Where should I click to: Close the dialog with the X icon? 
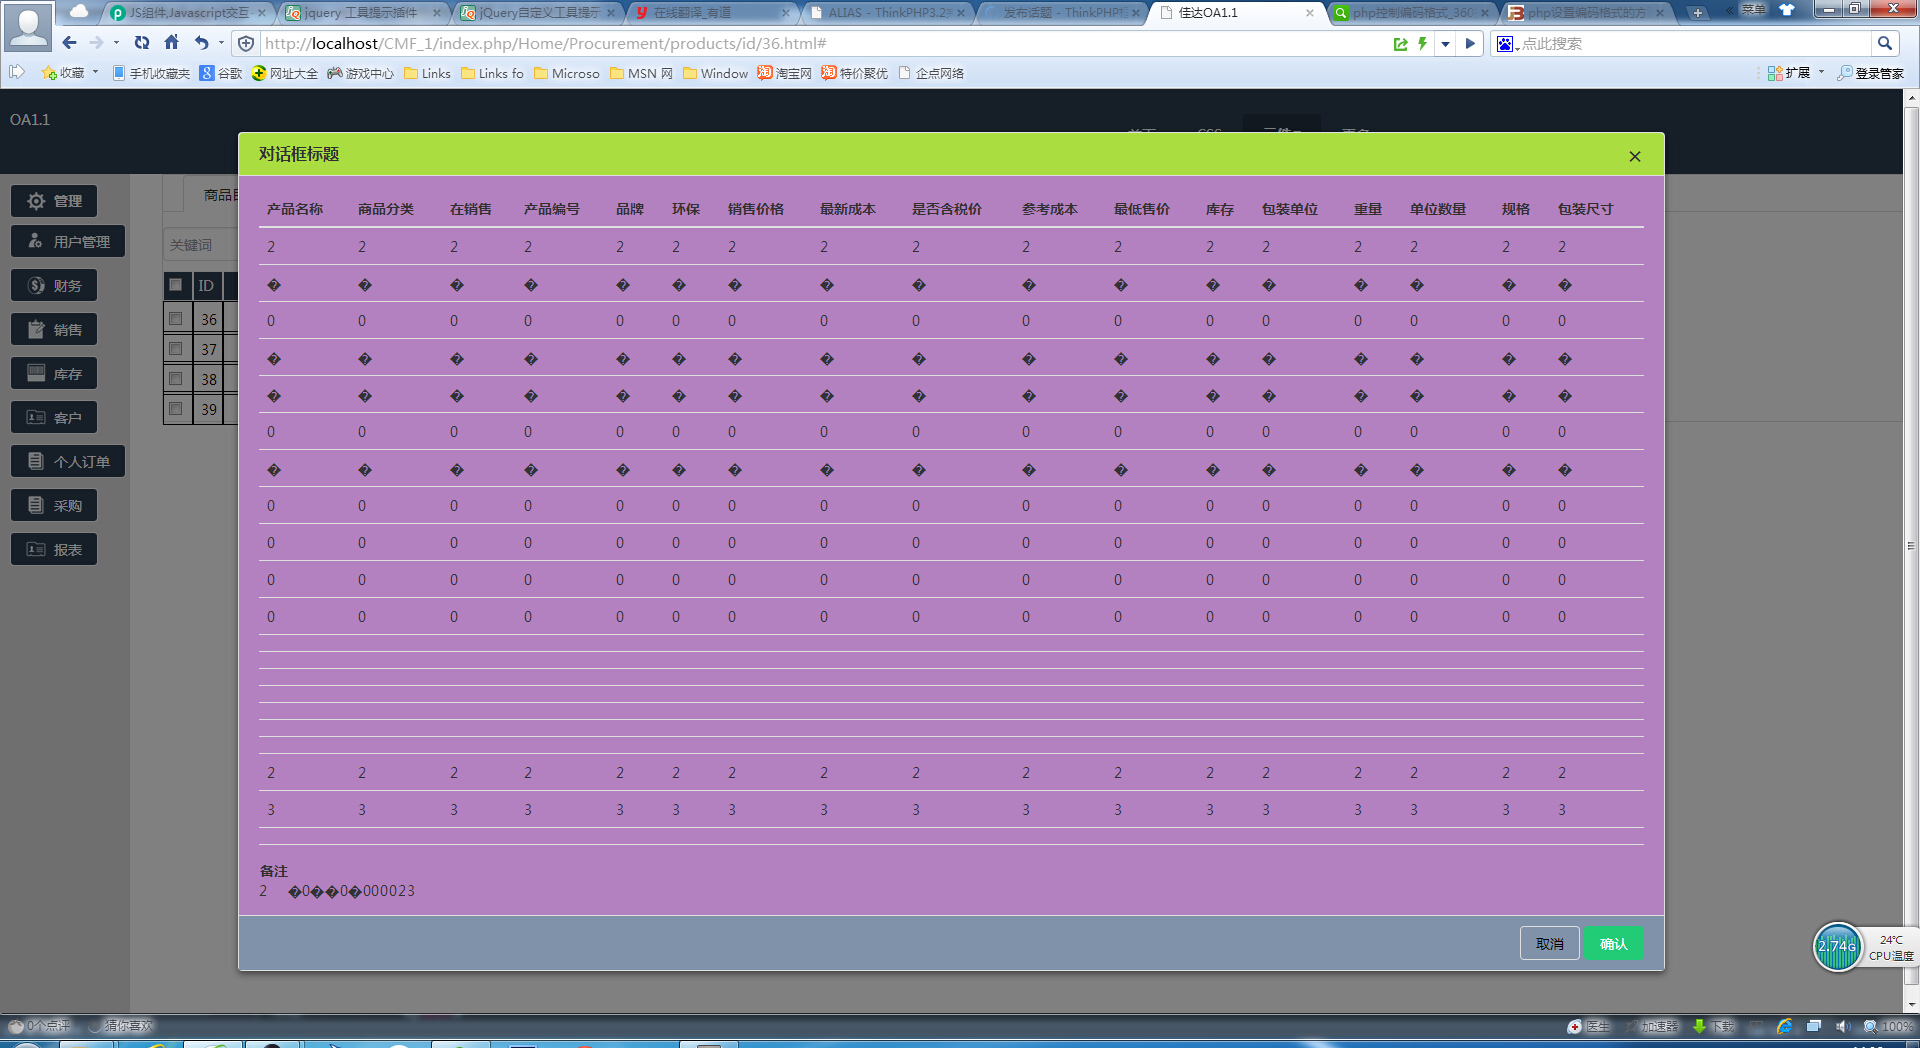(1635, 156)
